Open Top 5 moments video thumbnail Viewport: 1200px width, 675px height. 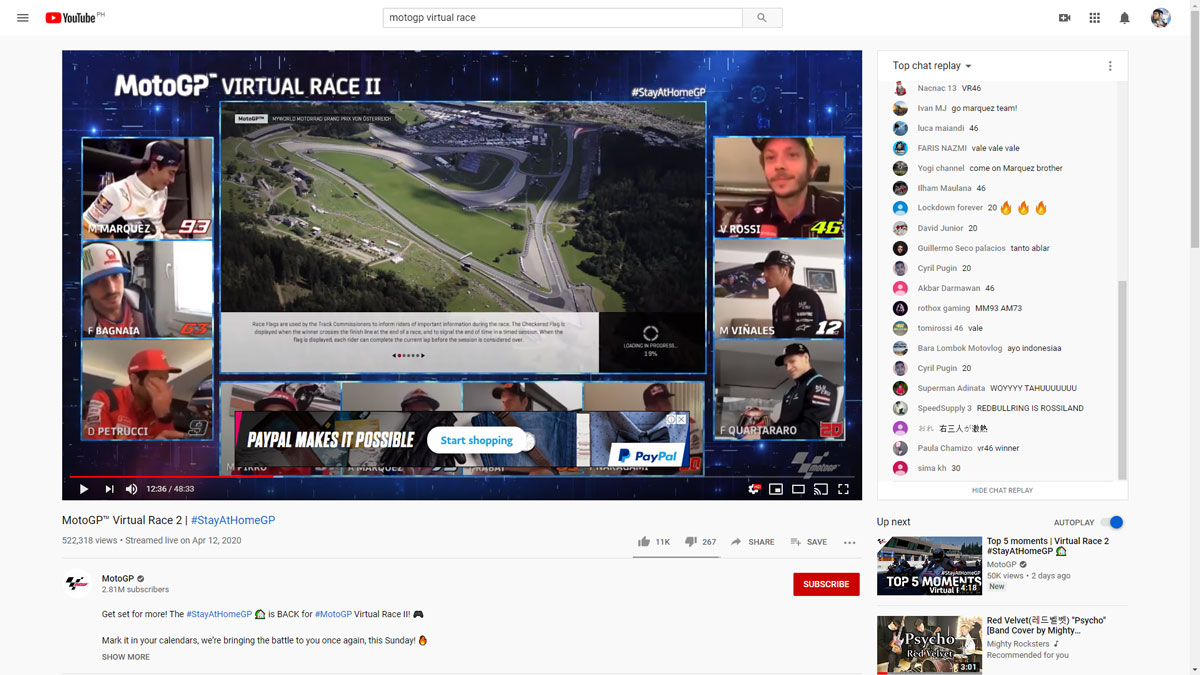coord(929,566)
